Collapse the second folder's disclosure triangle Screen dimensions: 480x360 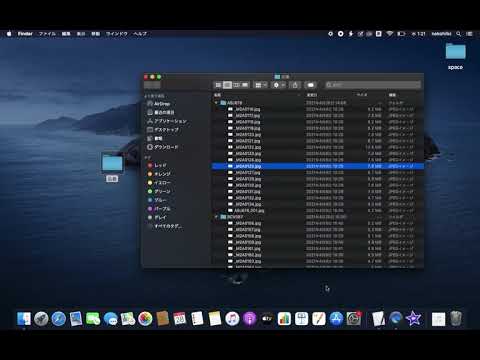[217, 217]
